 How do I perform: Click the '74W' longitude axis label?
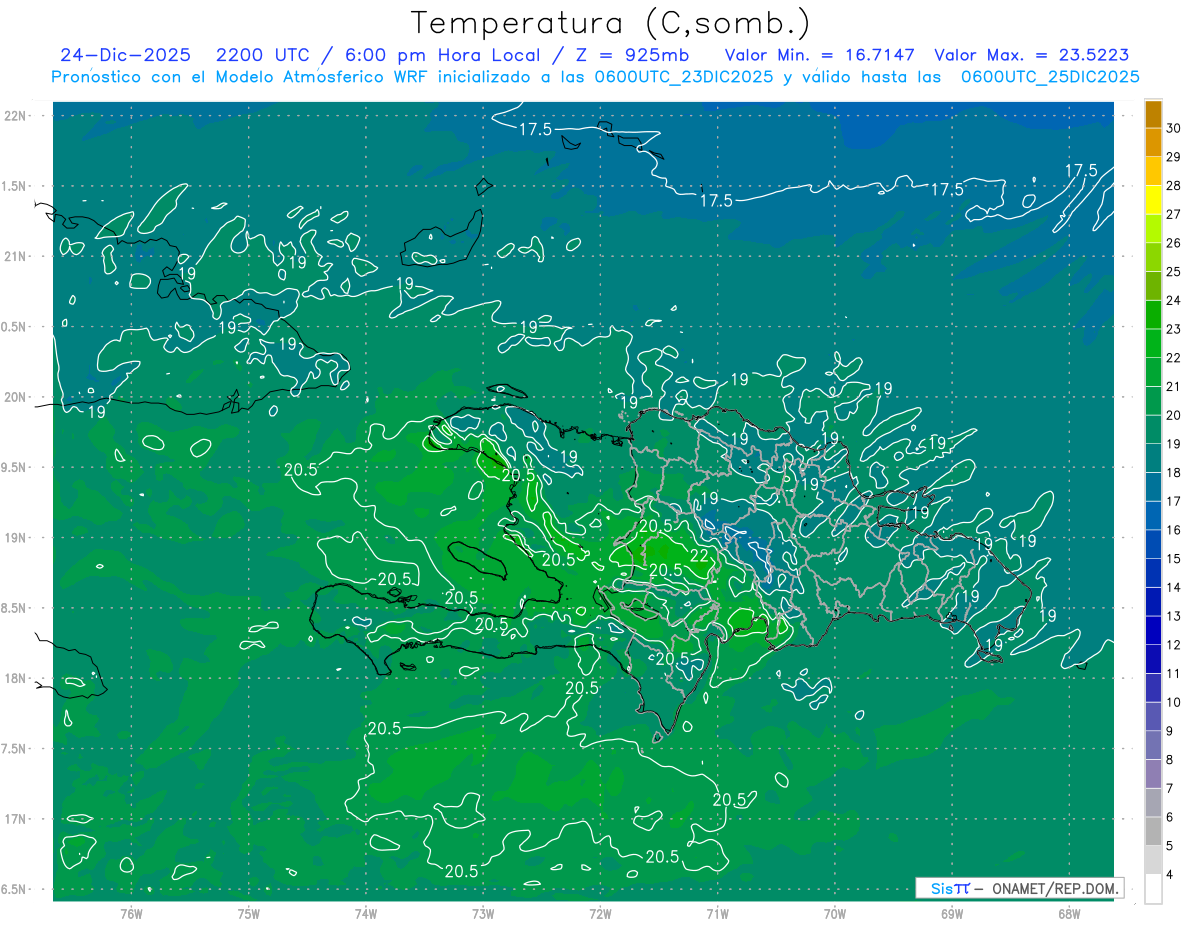tap(366, 913)
